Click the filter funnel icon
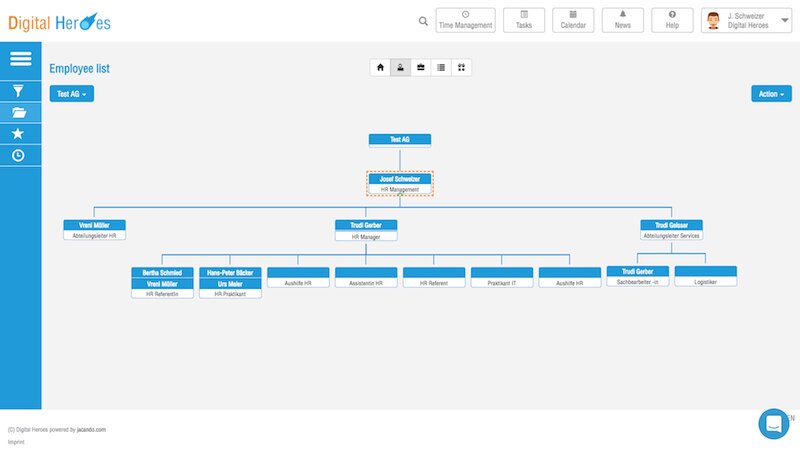800x450 pixels. pos(19,90)
